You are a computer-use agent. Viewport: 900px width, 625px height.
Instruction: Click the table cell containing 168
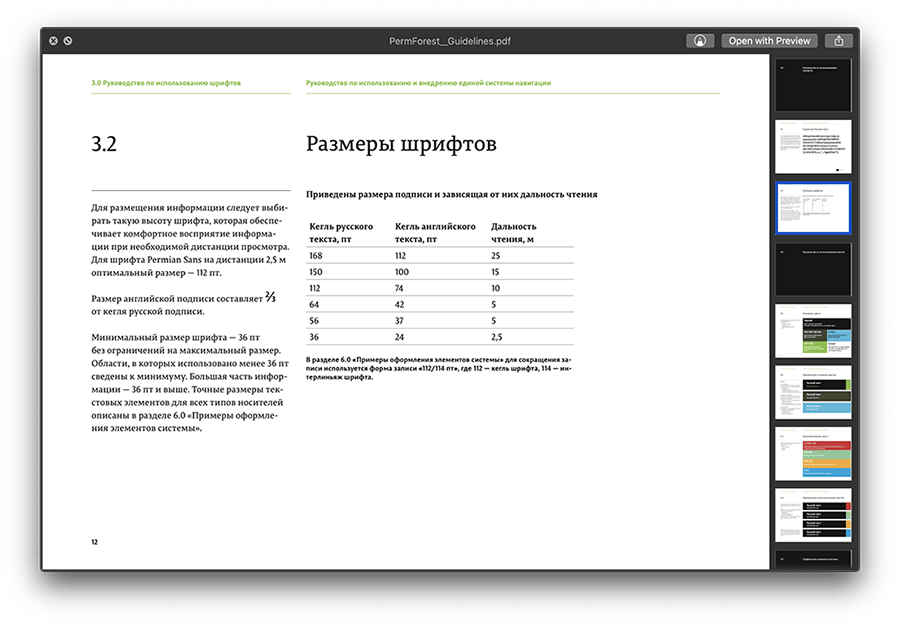[x=318, y=256]
